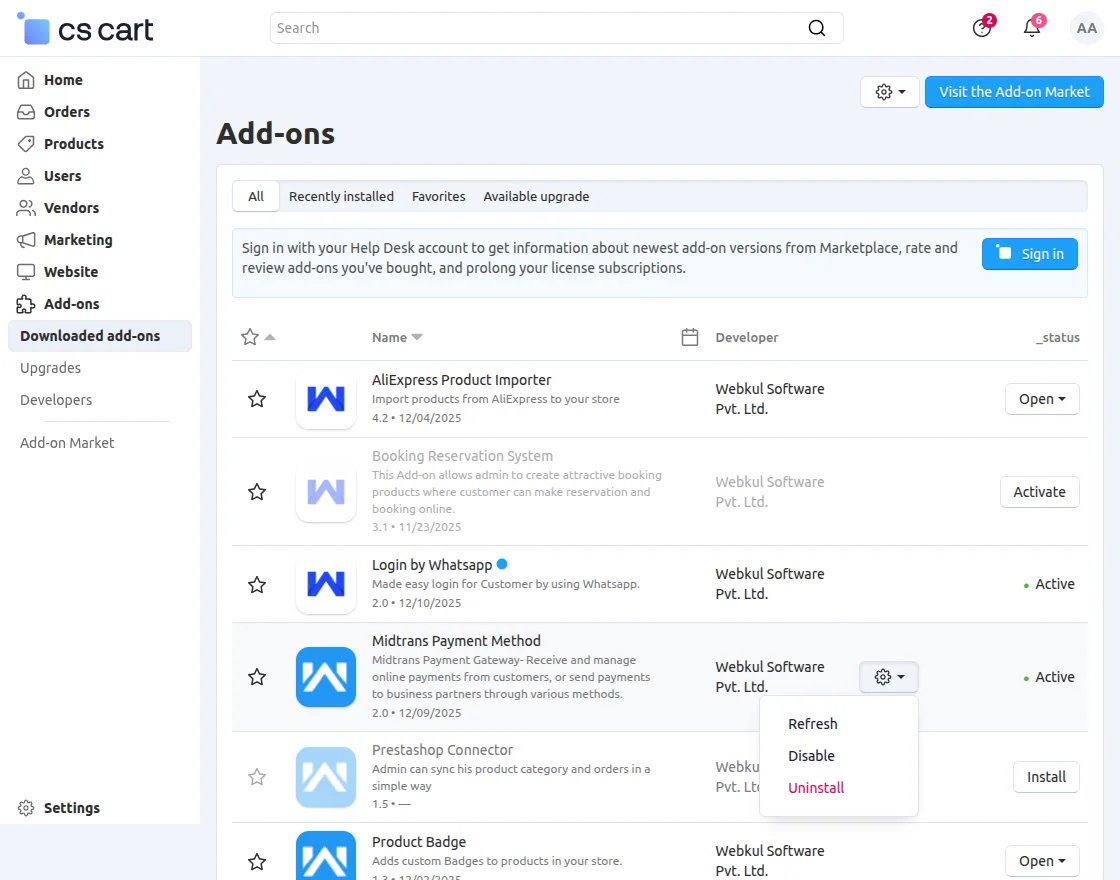Open the AA user avatar menu
The height and width of the screenshot is (880, 1120).
1086,28
